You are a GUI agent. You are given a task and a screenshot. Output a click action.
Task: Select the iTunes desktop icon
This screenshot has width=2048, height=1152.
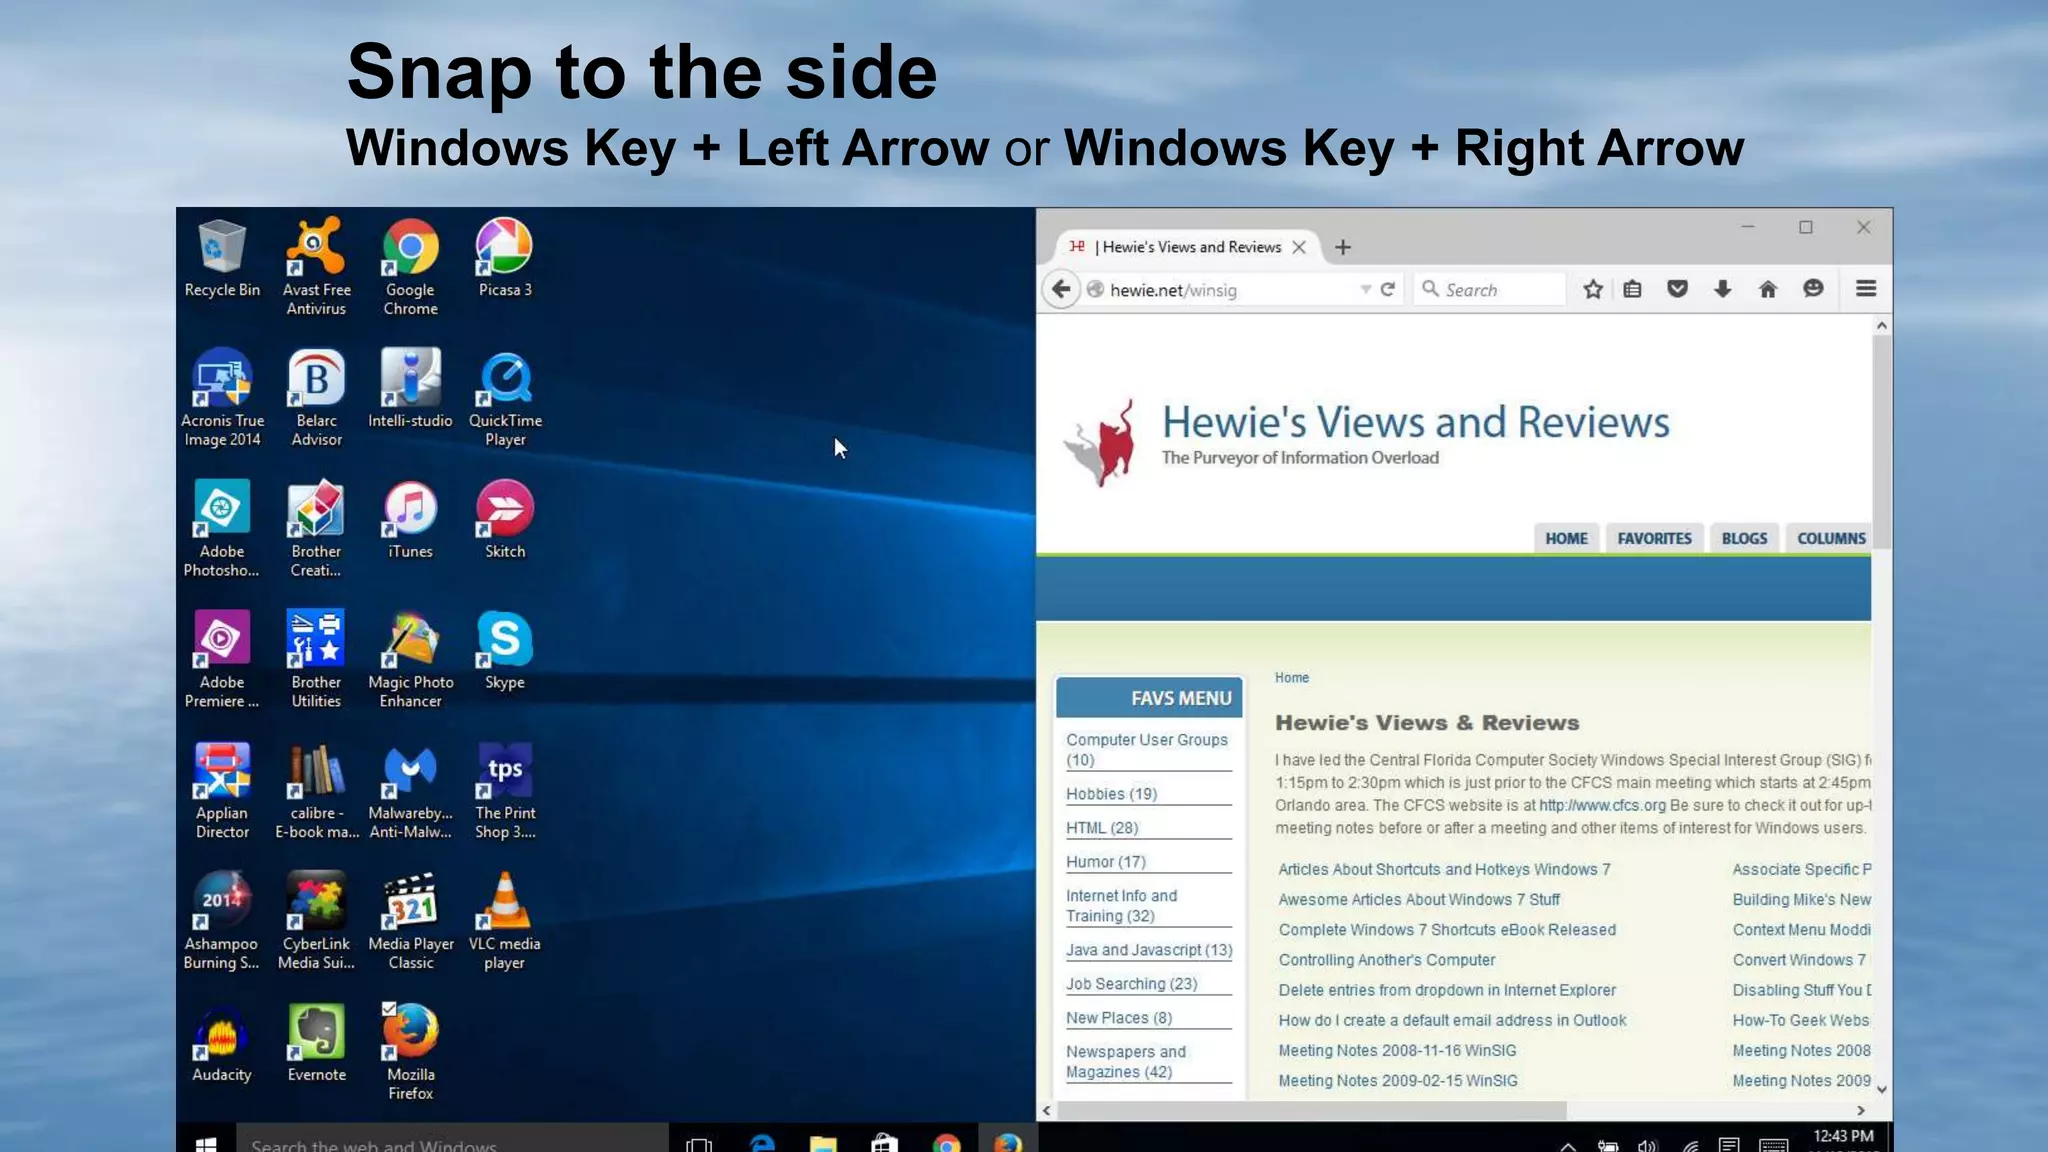[410, 520]
